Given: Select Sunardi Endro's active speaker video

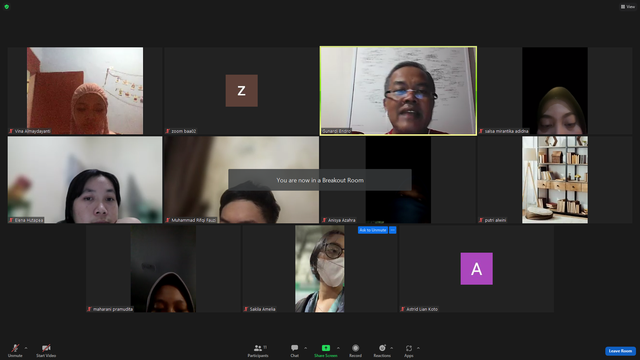Looking at the screenshot, I should pos(398,91).
